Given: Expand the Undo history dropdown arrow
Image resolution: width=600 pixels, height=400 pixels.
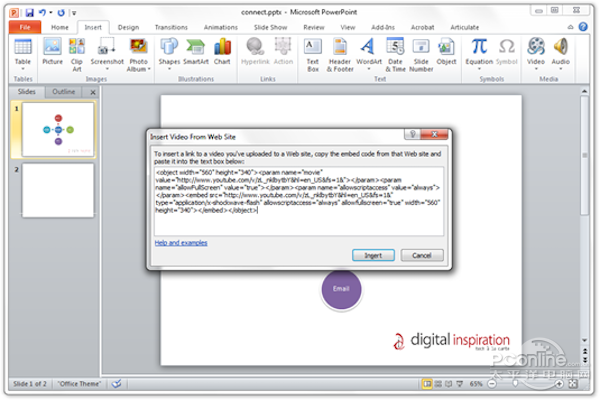Looking at the screenshot, I should tap(51, 13).
